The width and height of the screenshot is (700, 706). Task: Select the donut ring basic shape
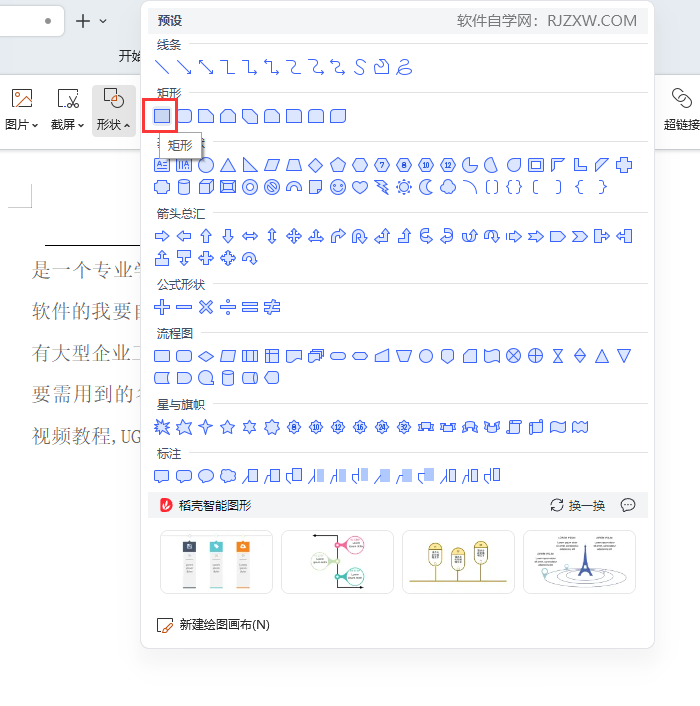tap(250, 187)
